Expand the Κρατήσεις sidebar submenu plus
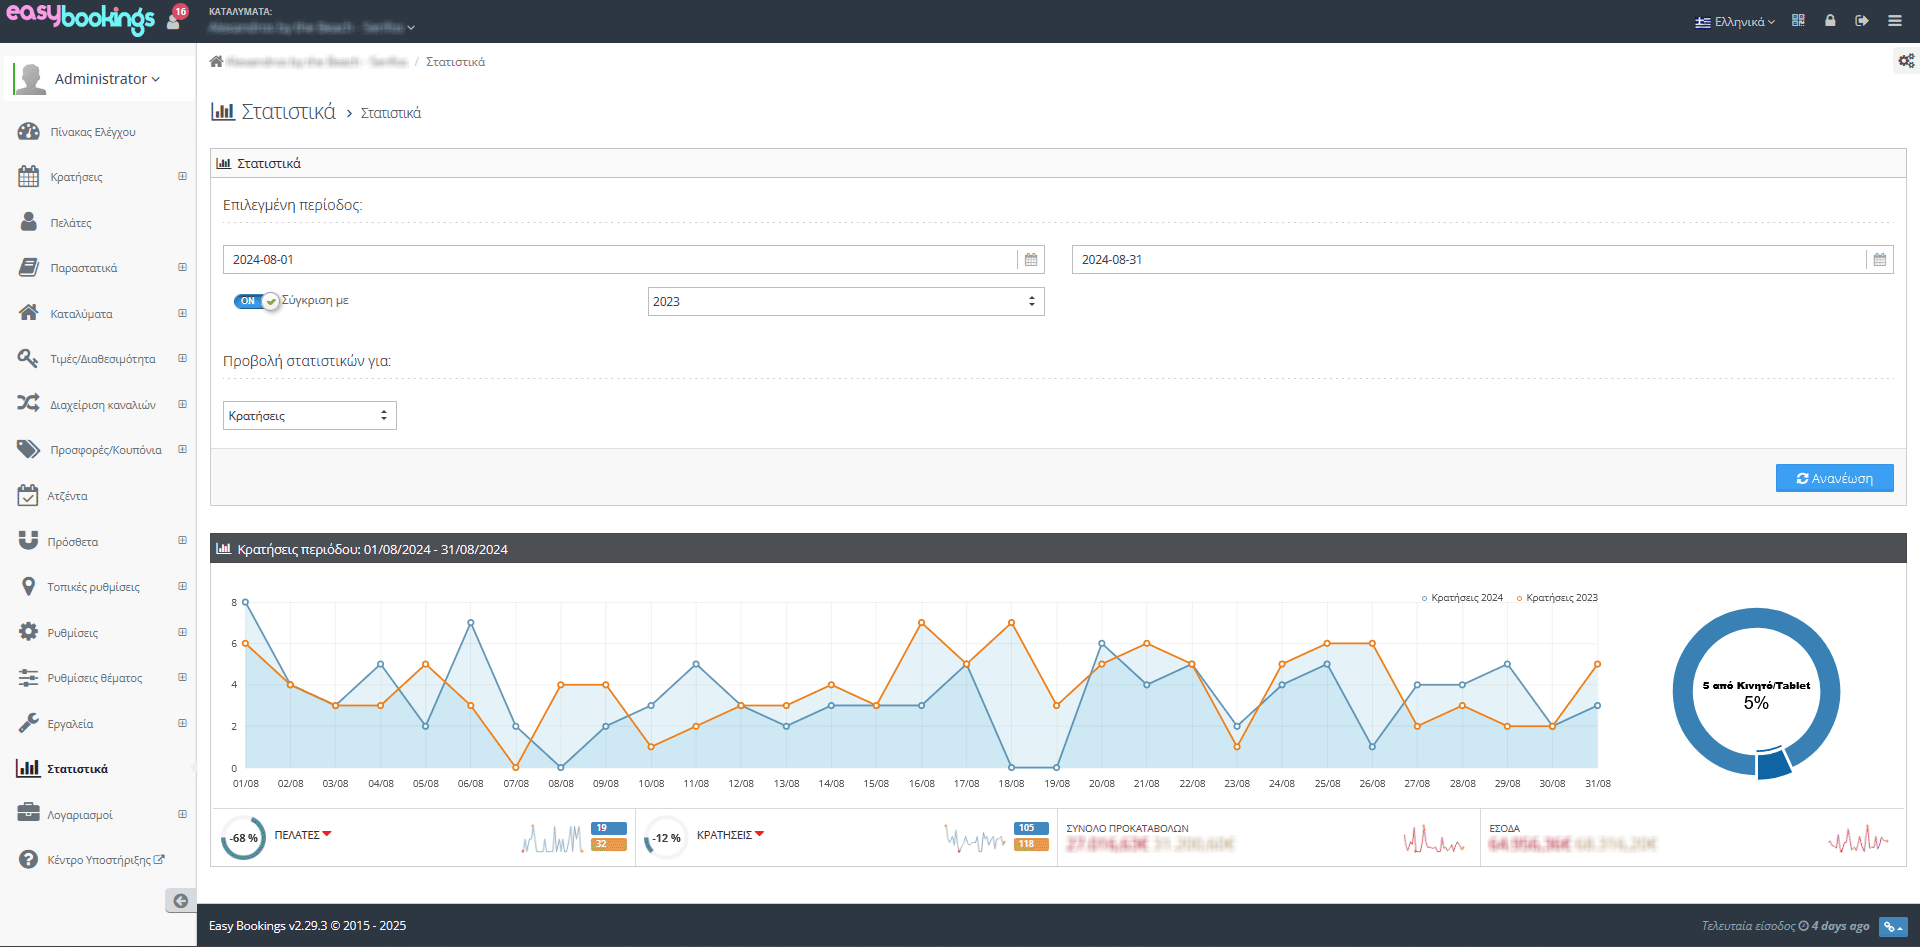 [x=182, y=176]
